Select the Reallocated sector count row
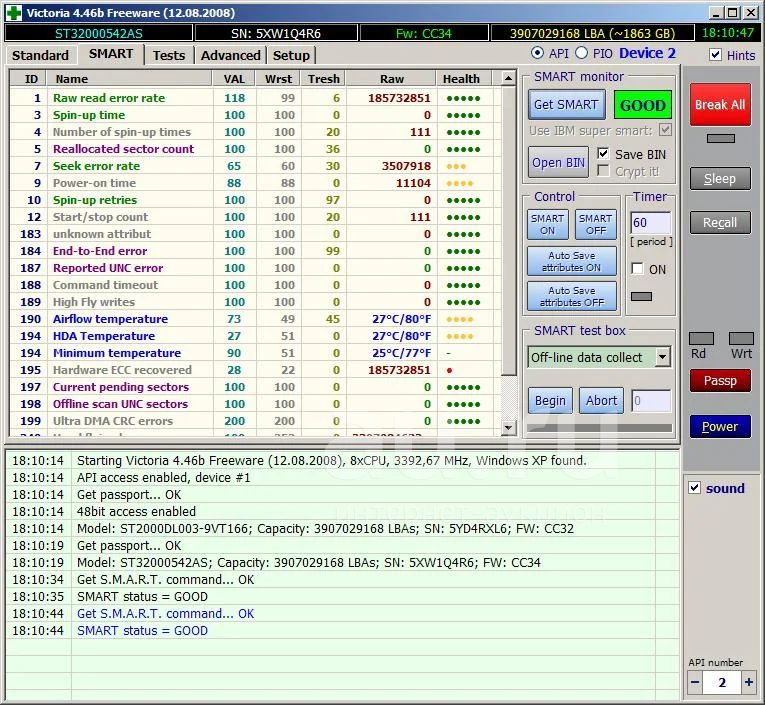 [x=256, y=149]
